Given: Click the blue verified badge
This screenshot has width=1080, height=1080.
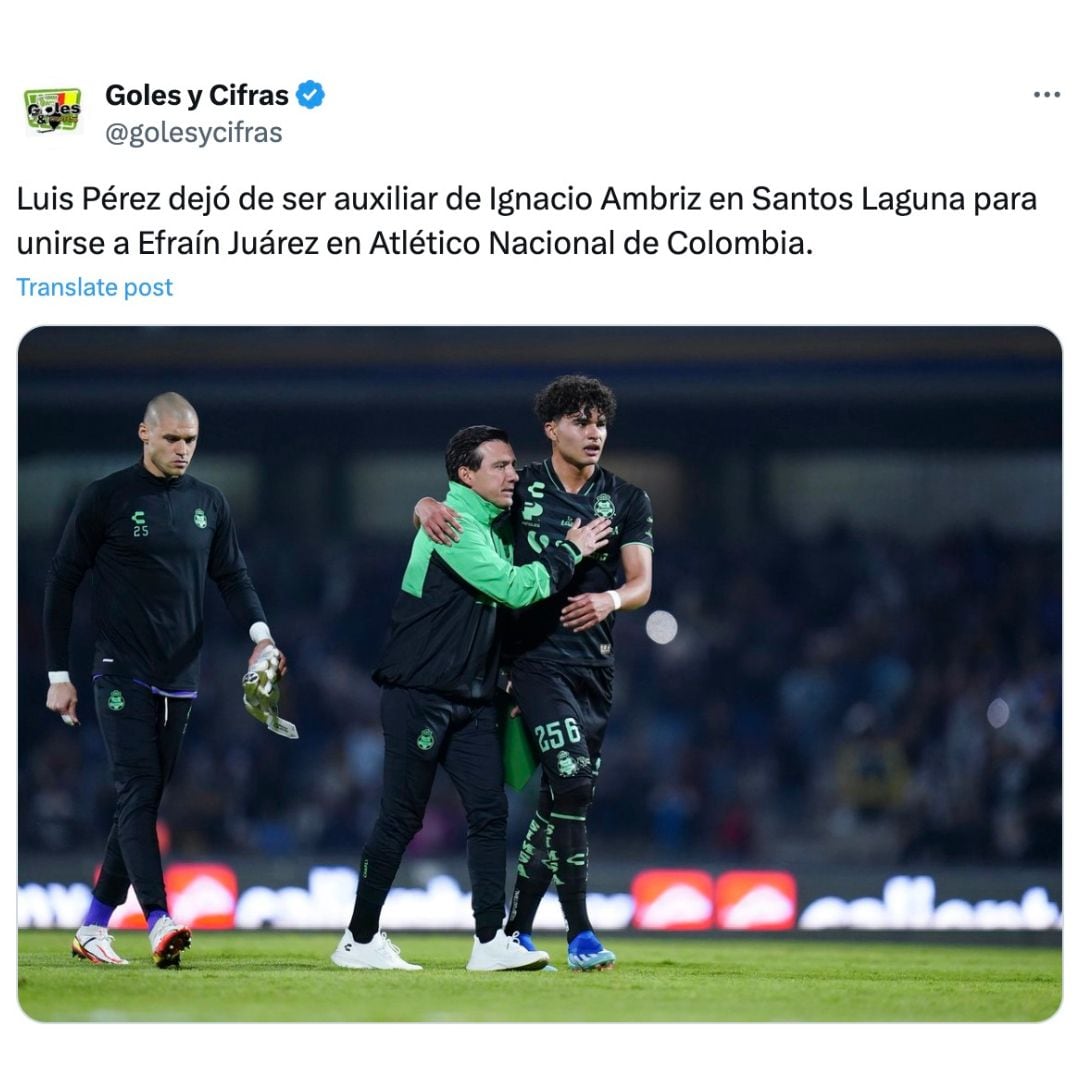Looking at the screenshot, I should [x=311, y=95].
